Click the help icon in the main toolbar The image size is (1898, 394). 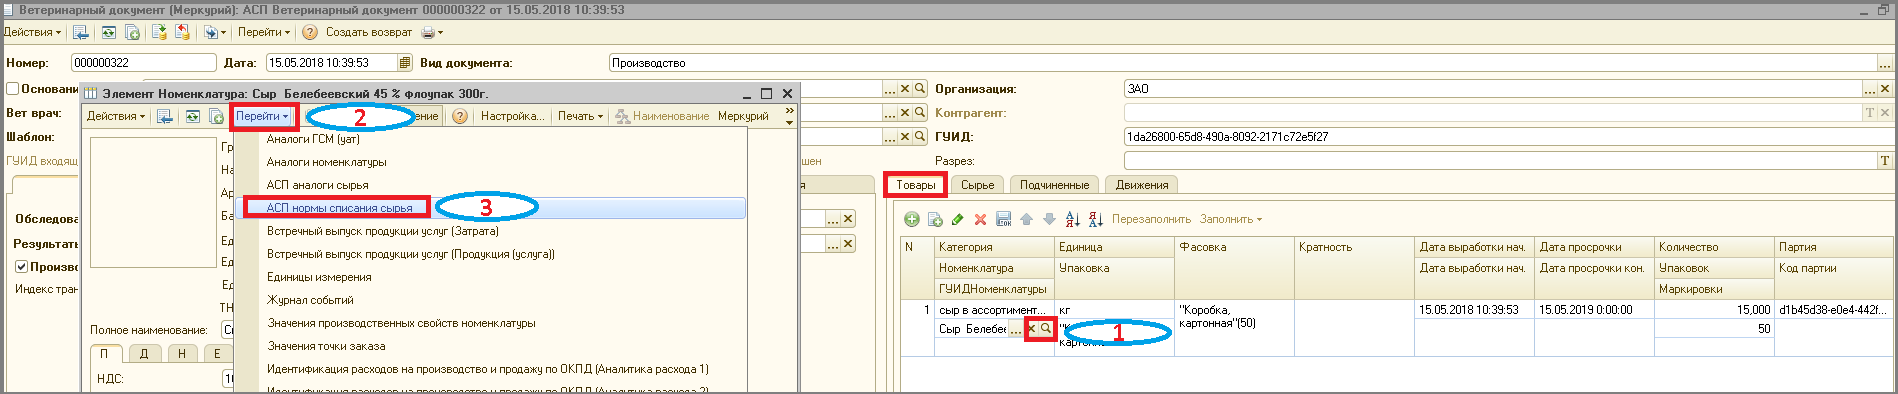pyautogui.click(x=310, y=33)
